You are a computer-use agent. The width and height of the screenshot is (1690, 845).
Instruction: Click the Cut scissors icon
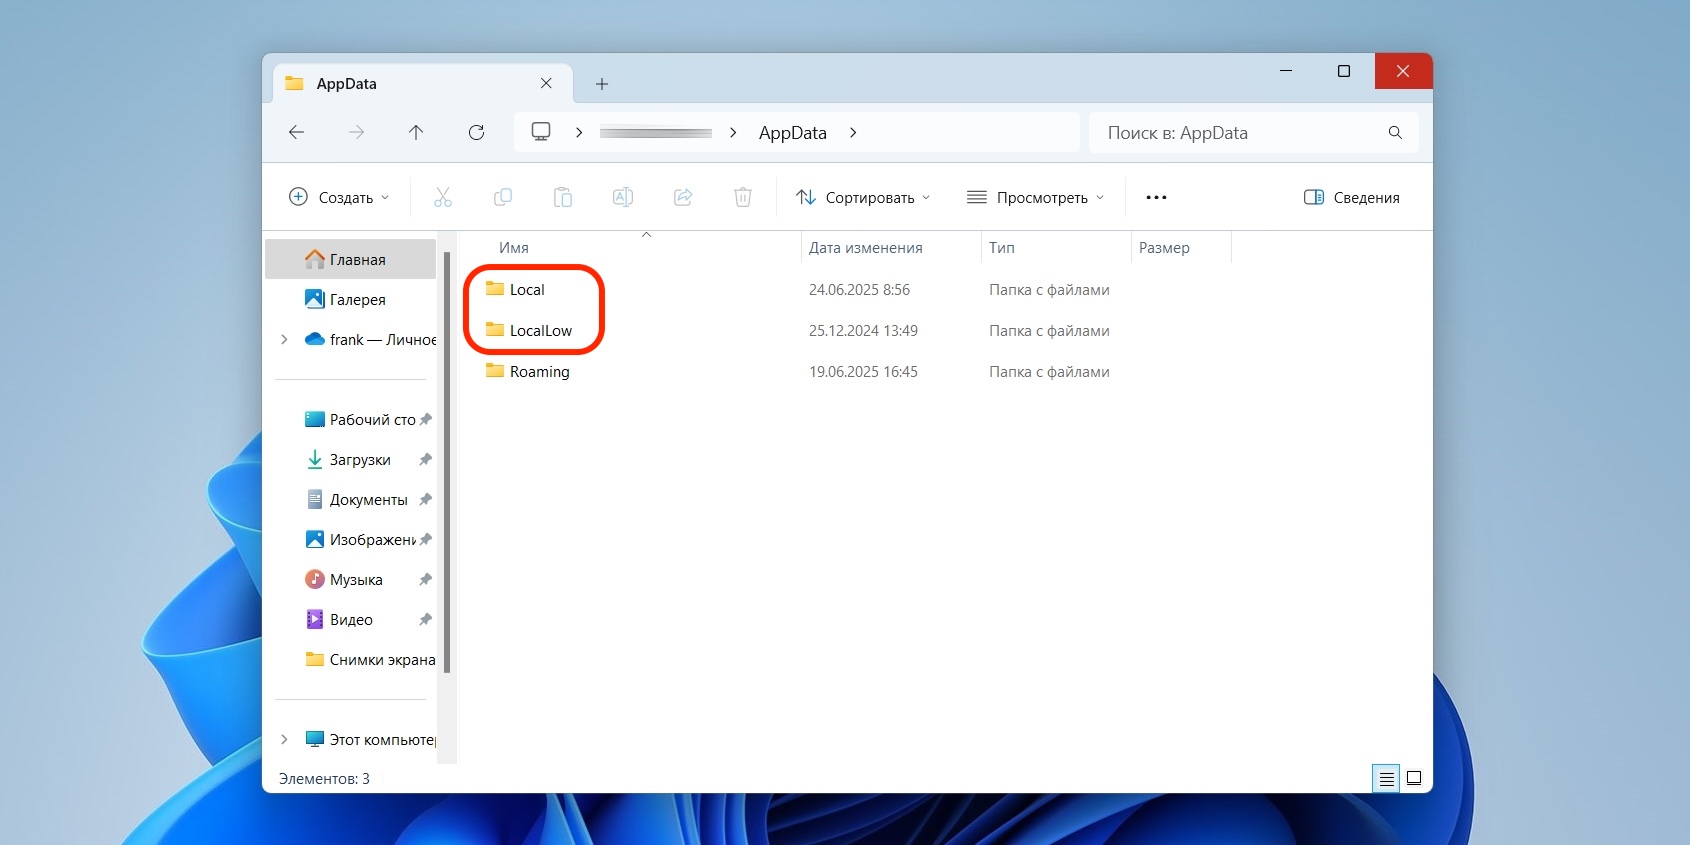[443, 197]
